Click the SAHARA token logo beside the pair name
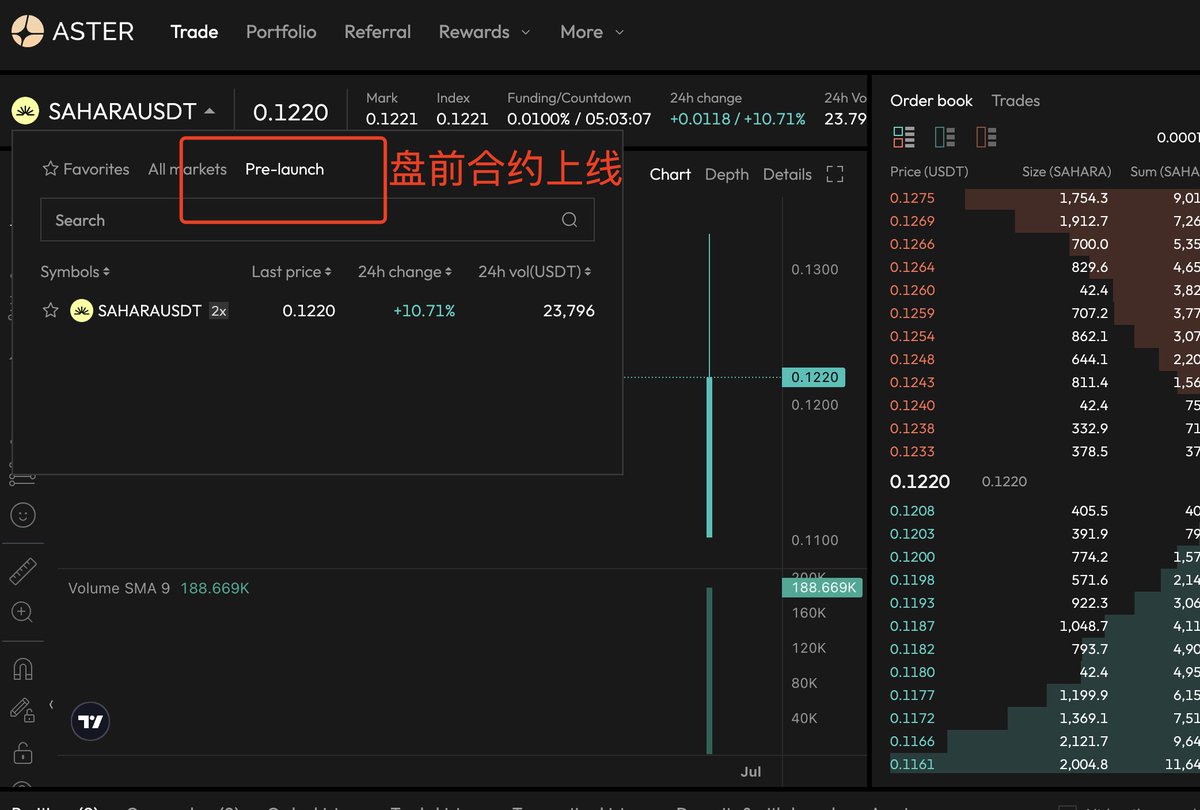The height and width of the screenshot is (810, 1200). [25, 111]
